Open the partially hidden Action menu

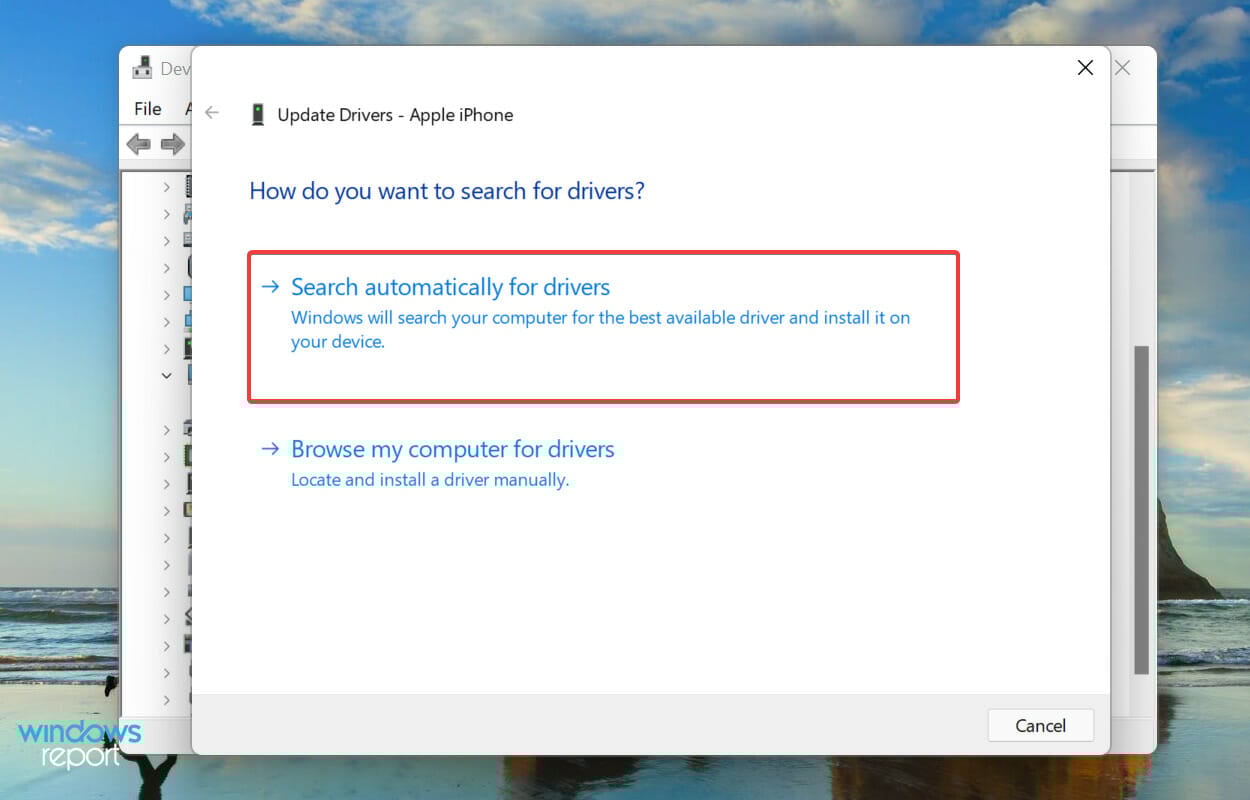(188, 109)
